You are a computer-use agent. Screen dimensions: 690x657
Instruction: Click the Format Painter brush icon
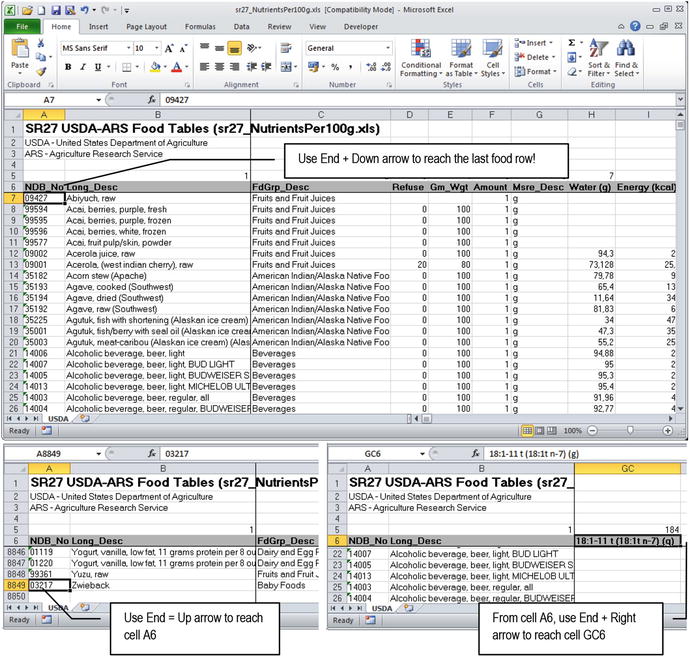coord(41,71)
